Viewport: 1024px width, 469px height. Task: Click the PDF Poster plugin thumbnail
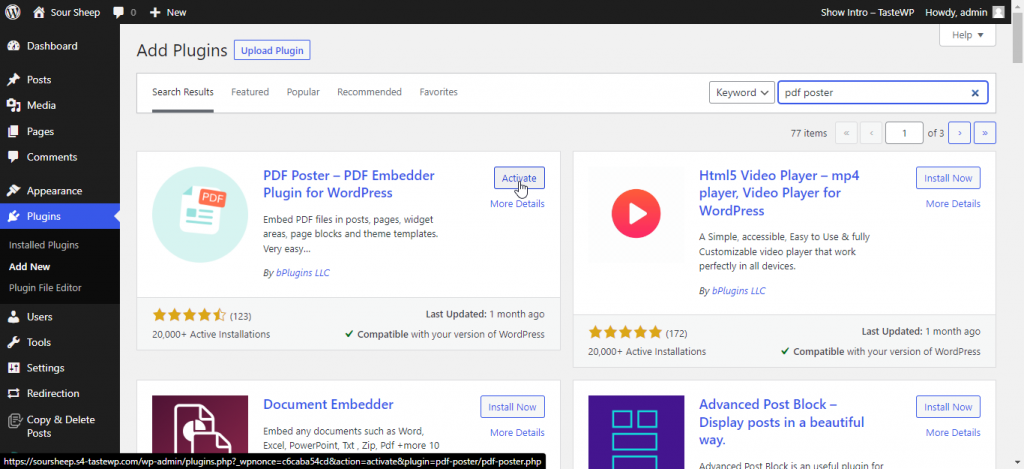(200, 214)
